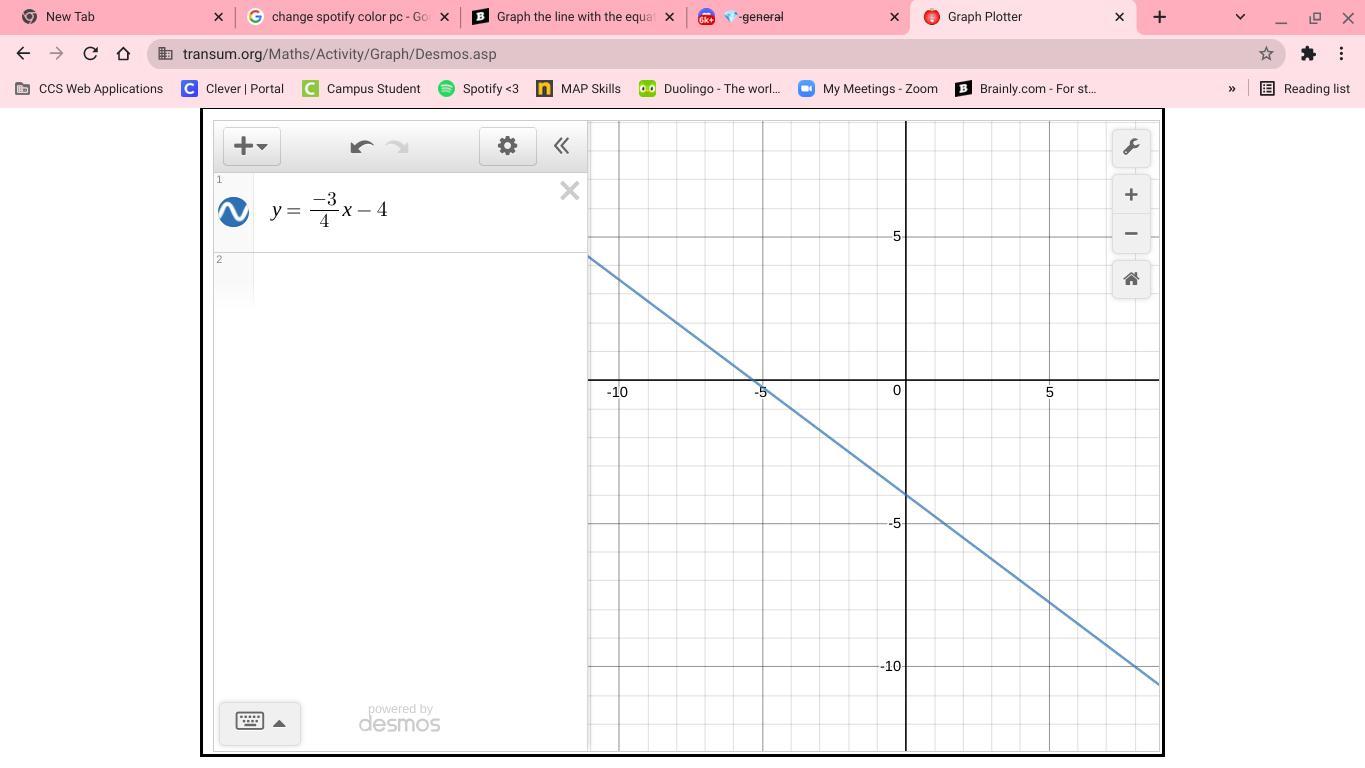Close the Brainly Graph the line tab
The height and width of the screenshot is (768, 1365).
pyautogui.click(x=670, y=17)
